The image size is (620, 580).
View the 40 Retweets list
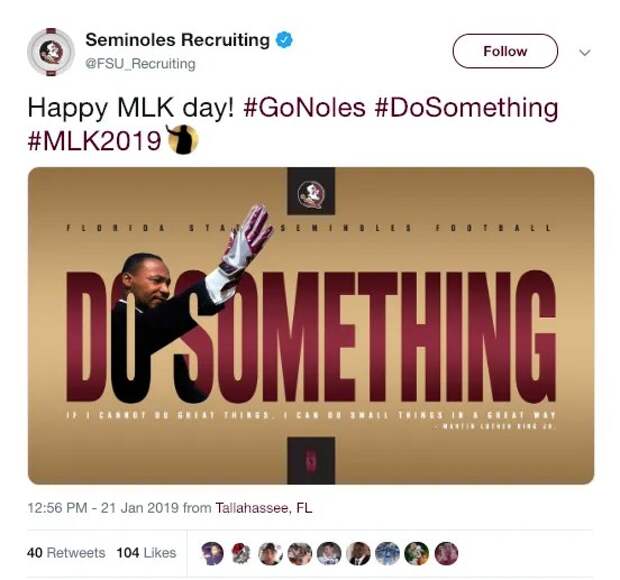[x=66, y=552]
